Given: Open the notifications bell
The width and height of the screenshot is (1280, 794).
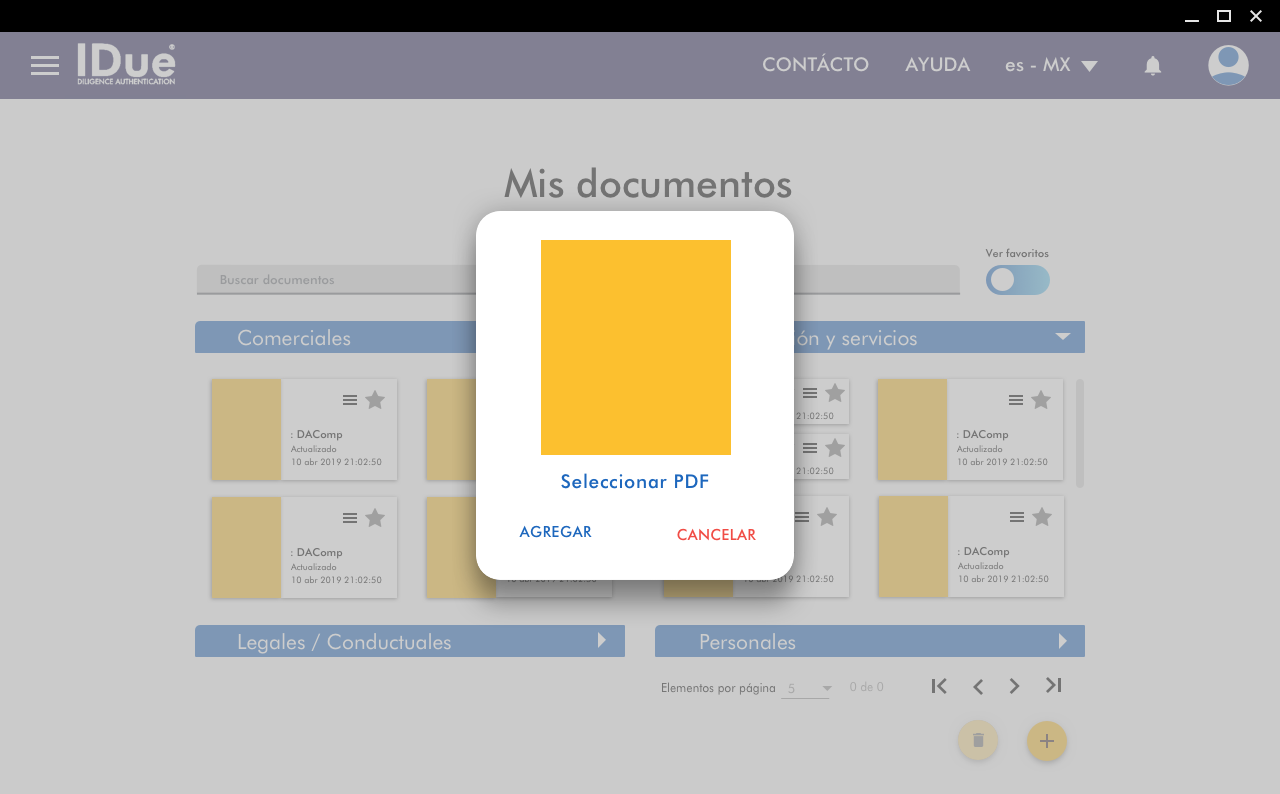Looking at the screenshot, I should pos(1153,66).
